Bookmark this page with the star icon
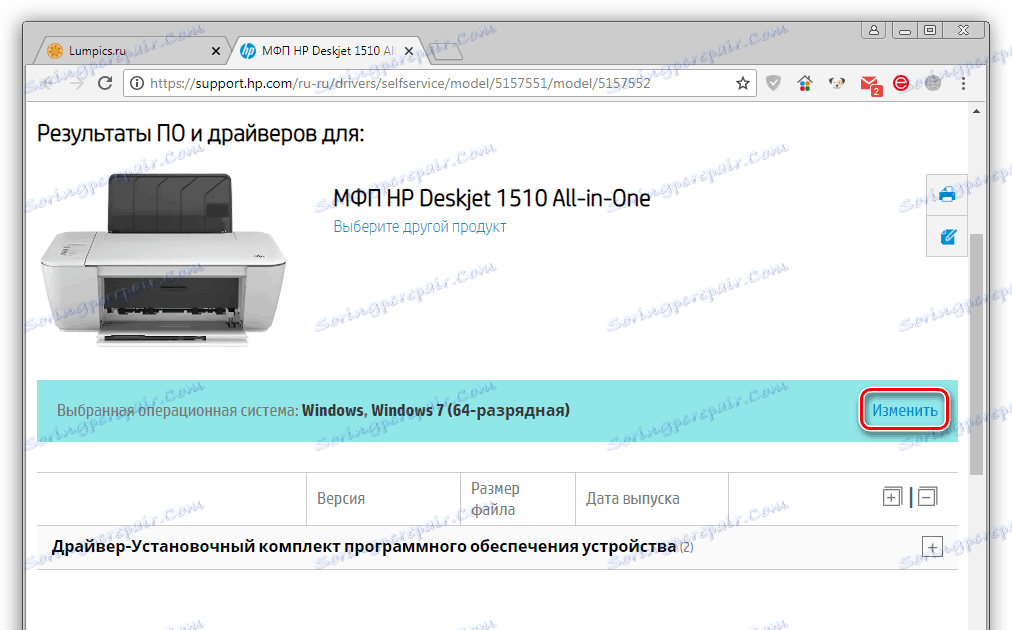The width and height of the screenshot is (1012, 630). pyautogui.click(x=743, y=83)
